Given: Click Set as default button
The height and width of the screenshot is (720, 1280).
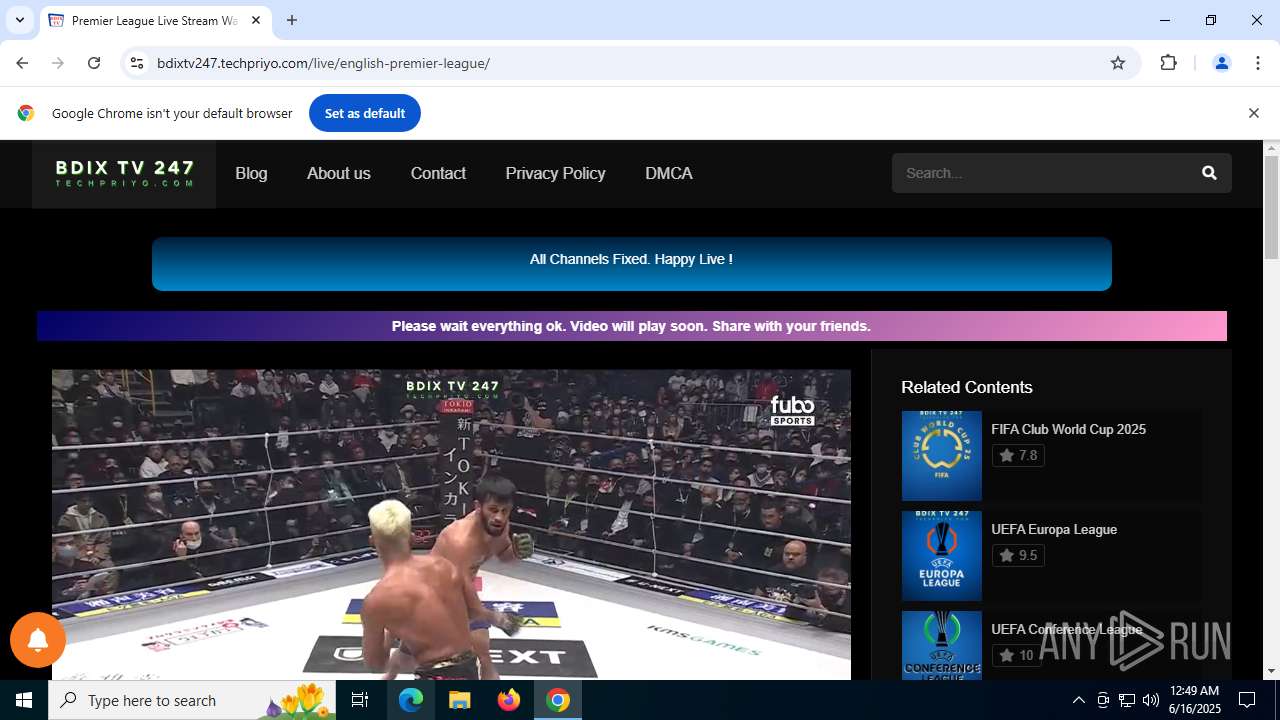Looking at the screenshot, I should [x=365, y=113].
